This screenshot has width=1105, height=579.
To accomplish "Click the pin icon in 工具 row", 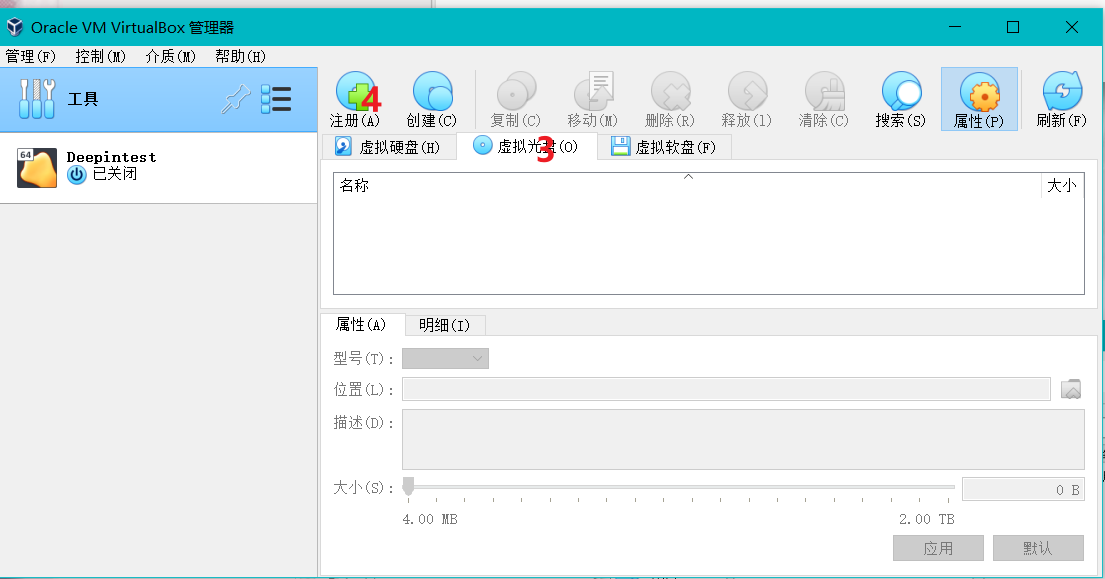I will pyautogui.click(x=235, y=99).
